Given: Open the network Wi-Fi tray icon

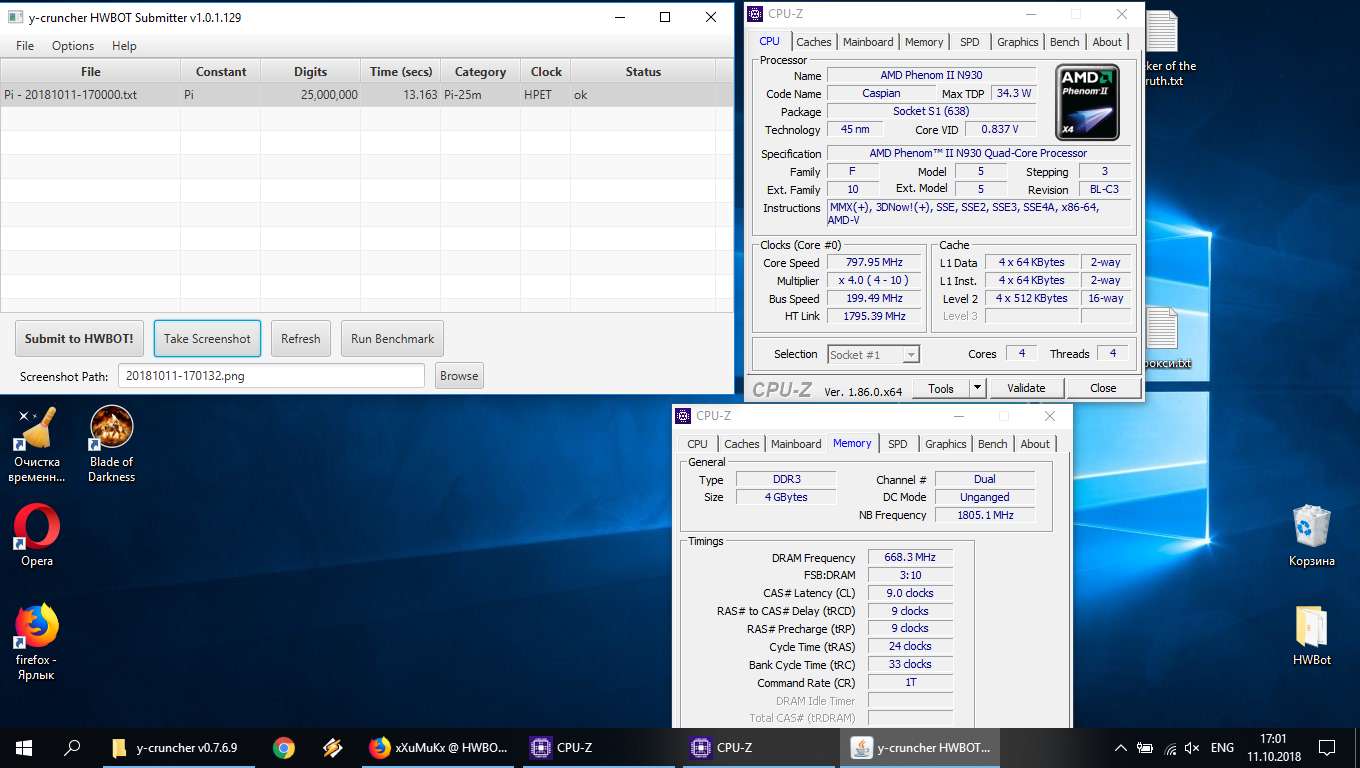Looking at the screenshot, I should 1170,747.
